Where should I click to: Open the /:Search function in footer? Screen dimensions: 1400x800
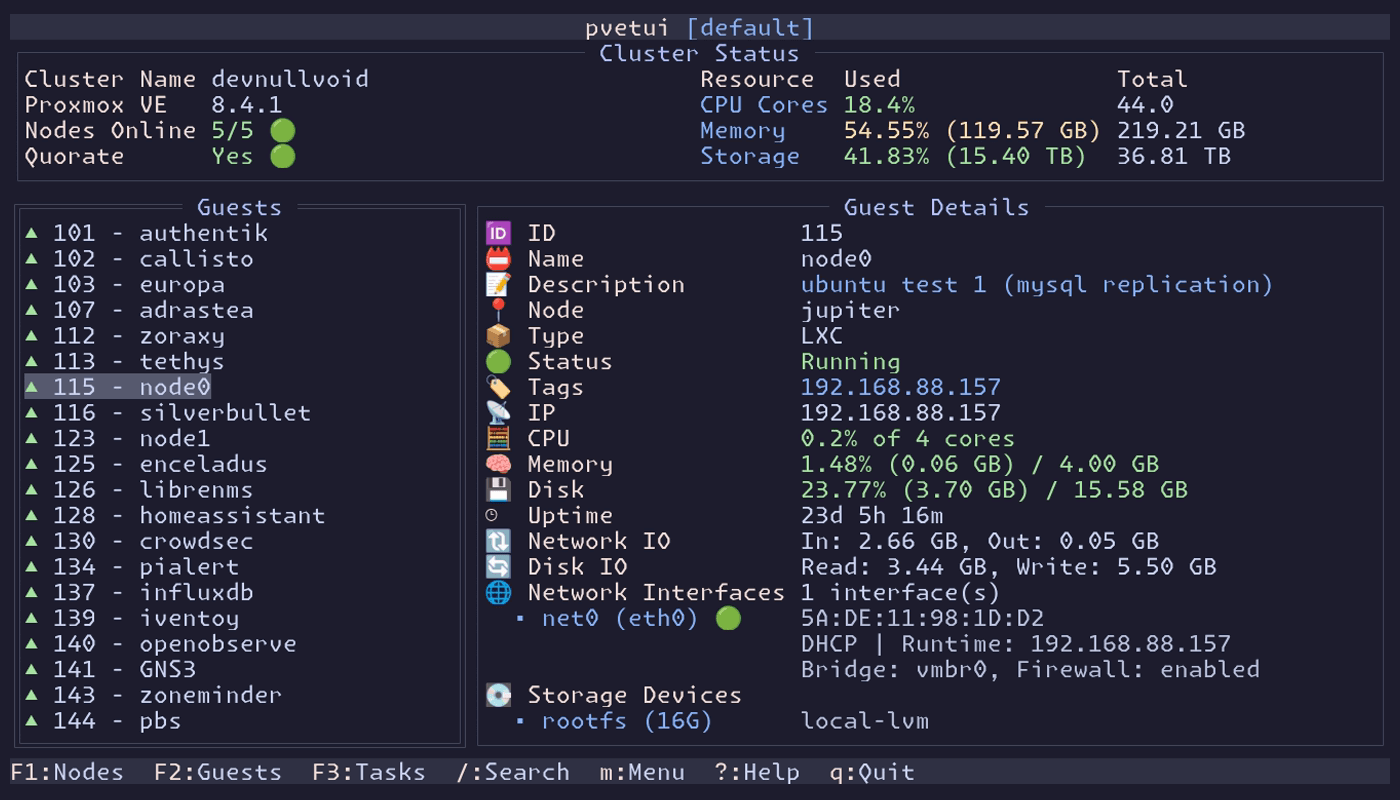pyautogui.click(x=513, y=772)
